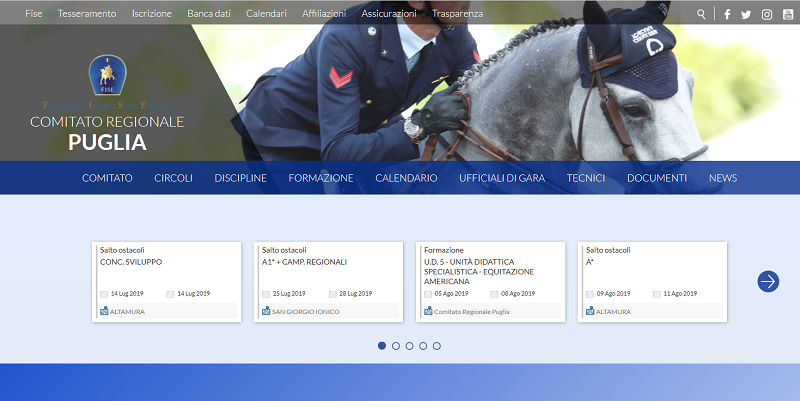Open the Twitter profile icon
Viewport: 800px width, 401px height.
pos(746,15)
